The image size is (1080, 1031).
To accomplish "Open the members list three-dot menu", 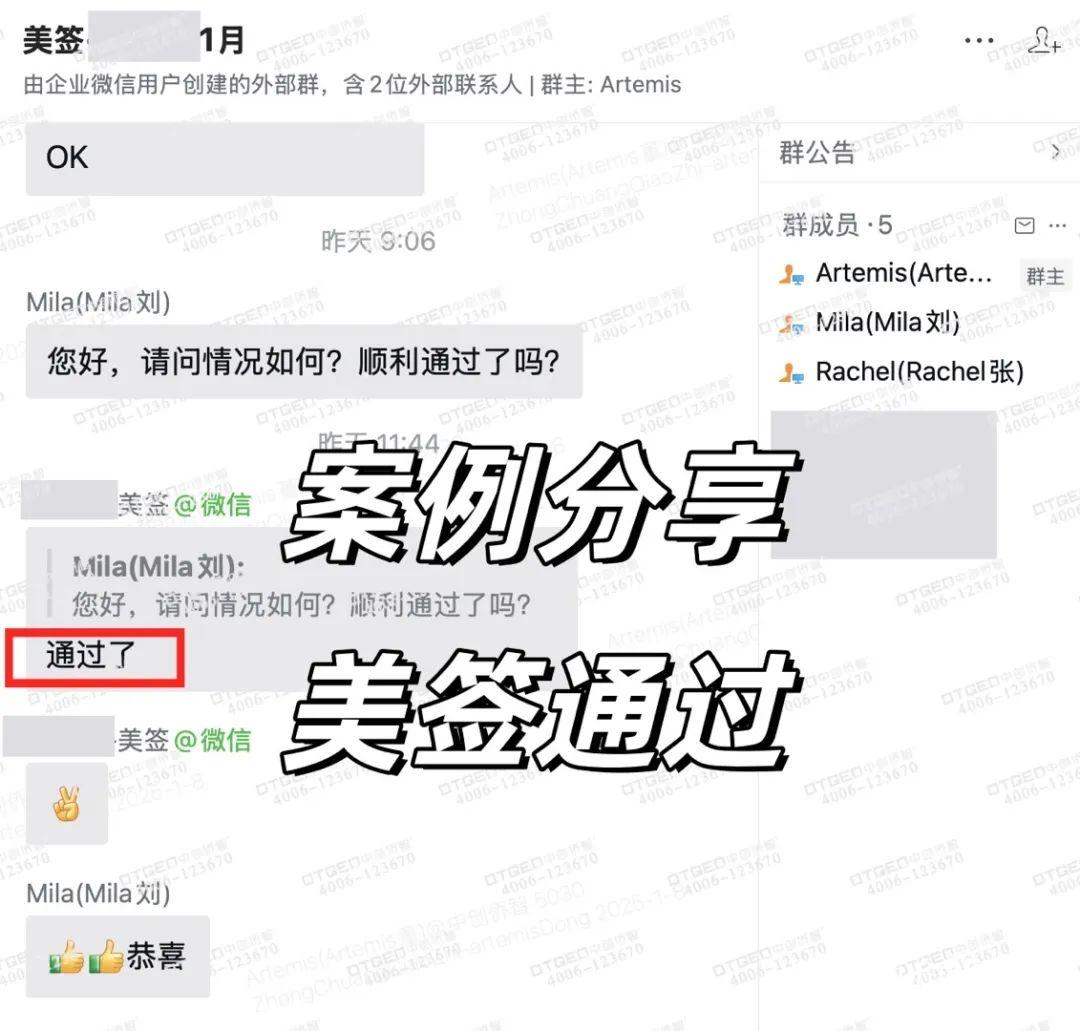I will (1057, 225).
